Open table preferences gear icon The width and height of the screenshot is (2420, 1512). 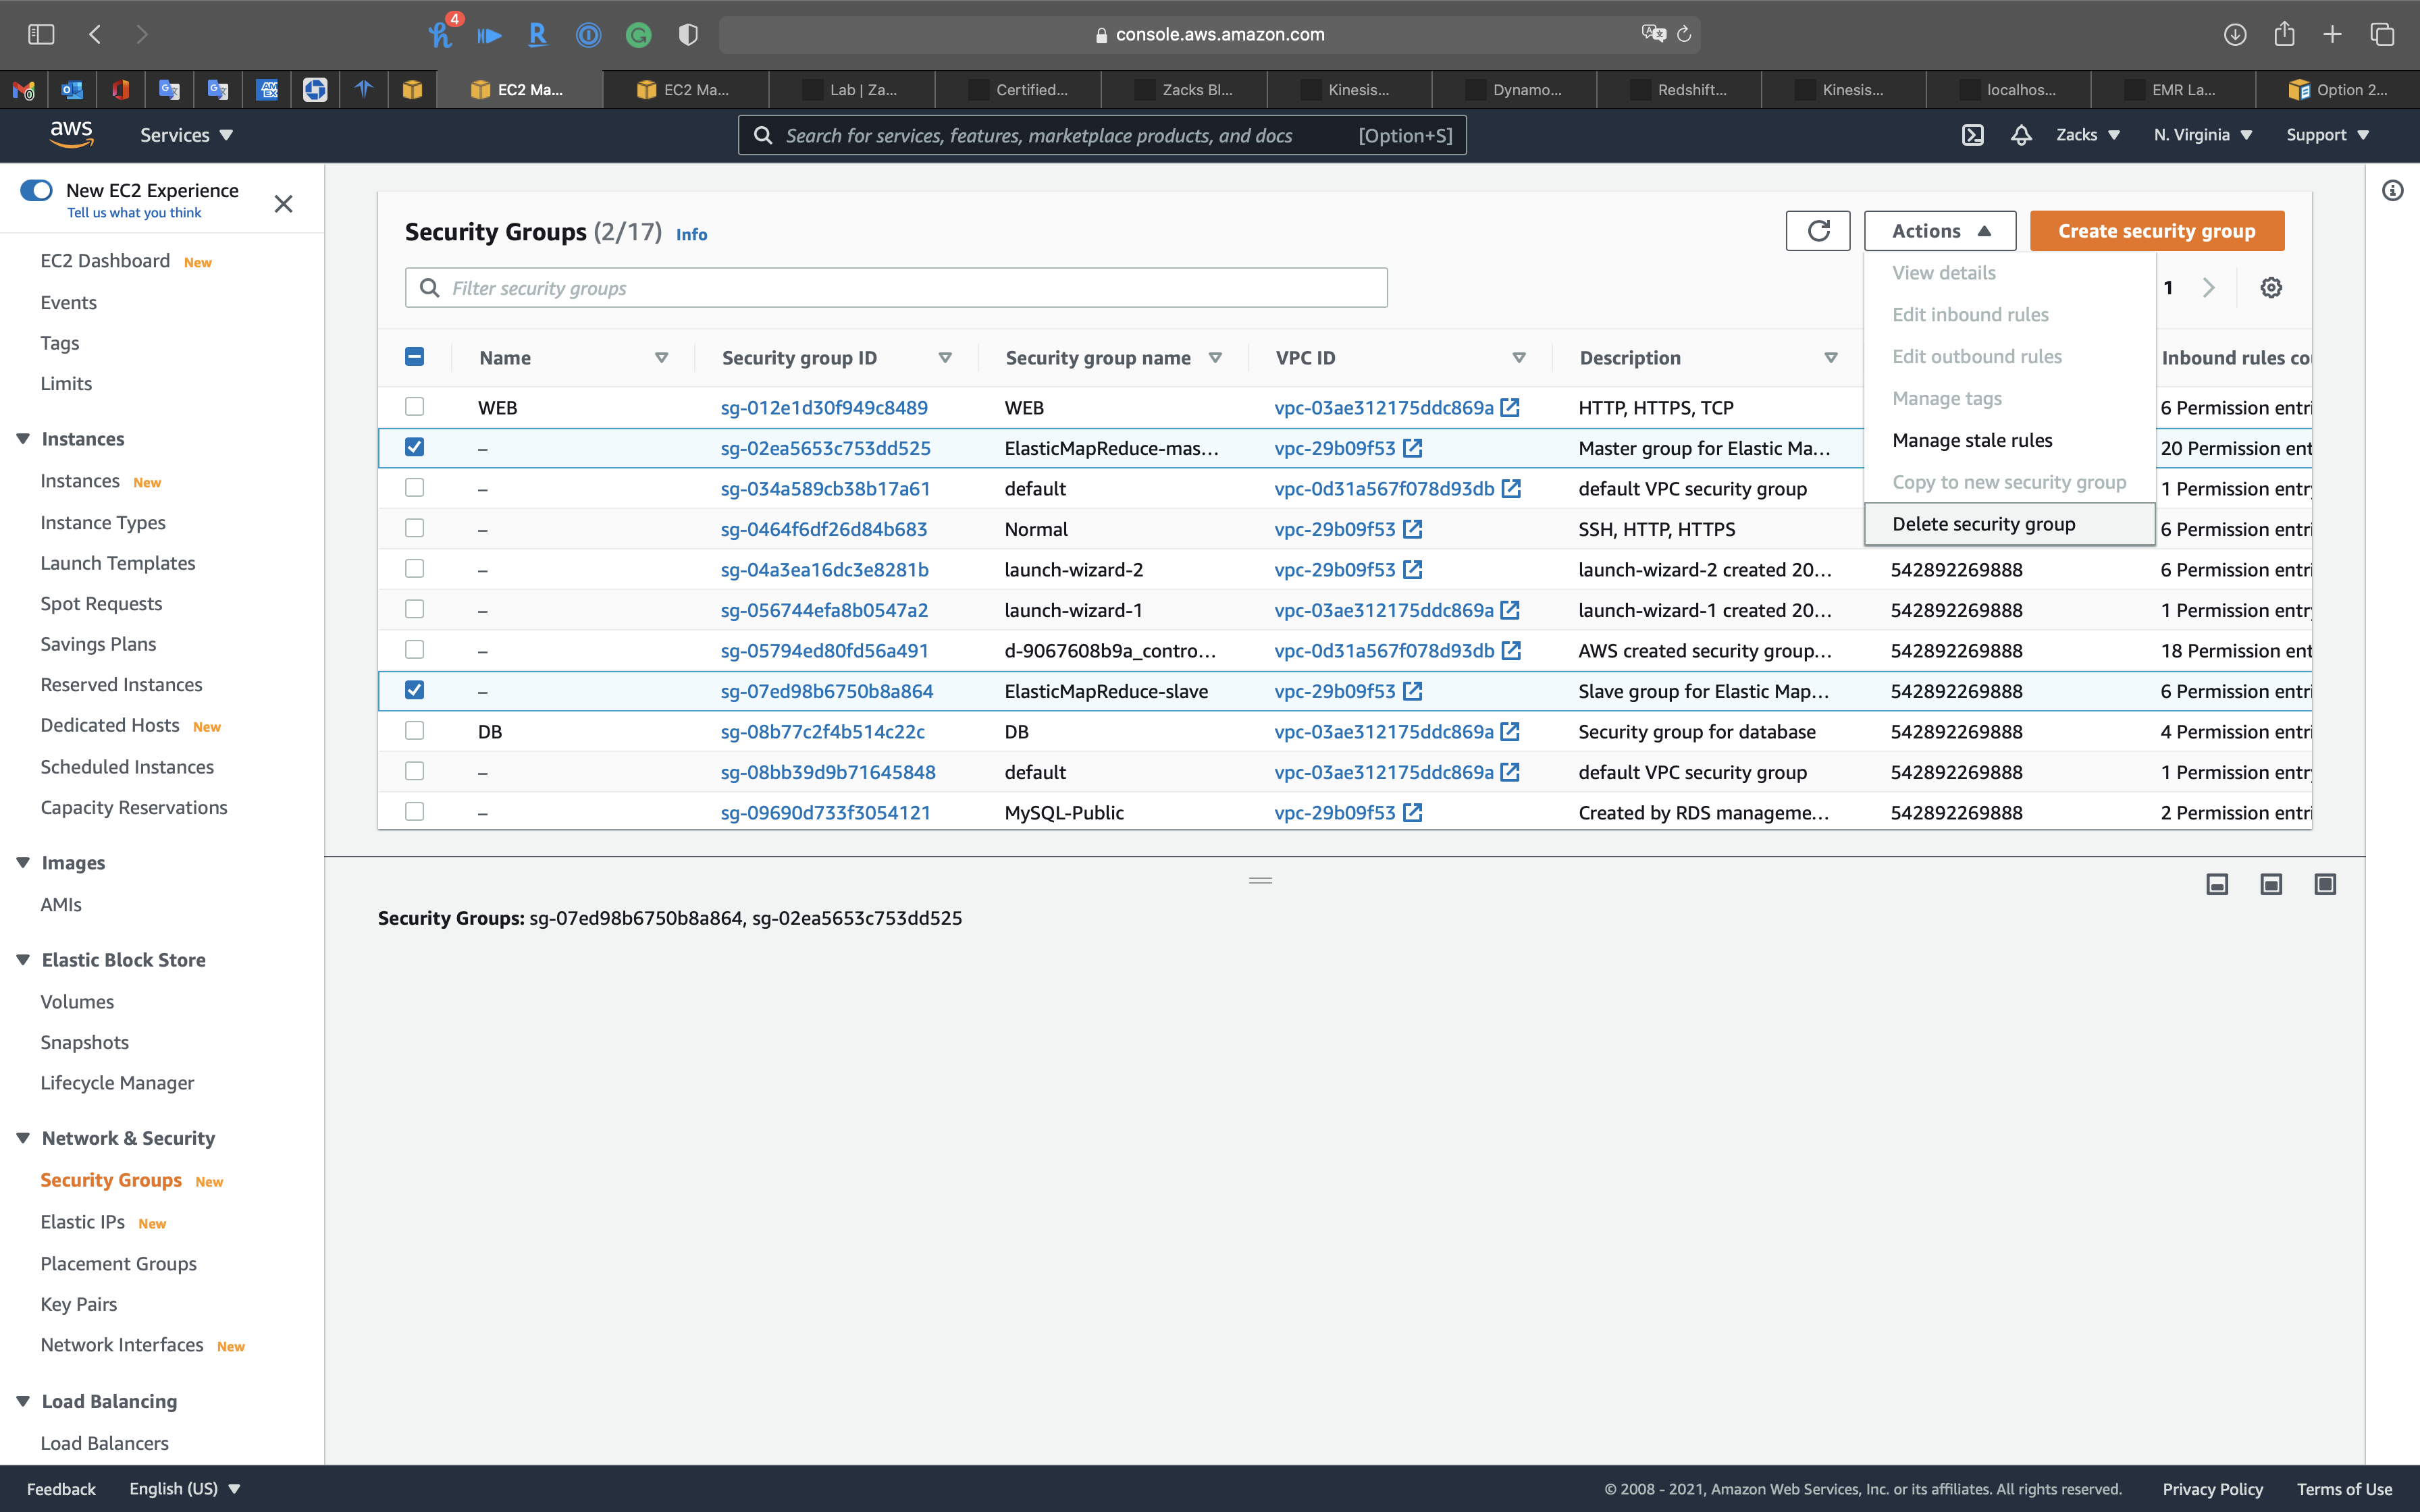pyautogui.click(x=2271, y=288)
